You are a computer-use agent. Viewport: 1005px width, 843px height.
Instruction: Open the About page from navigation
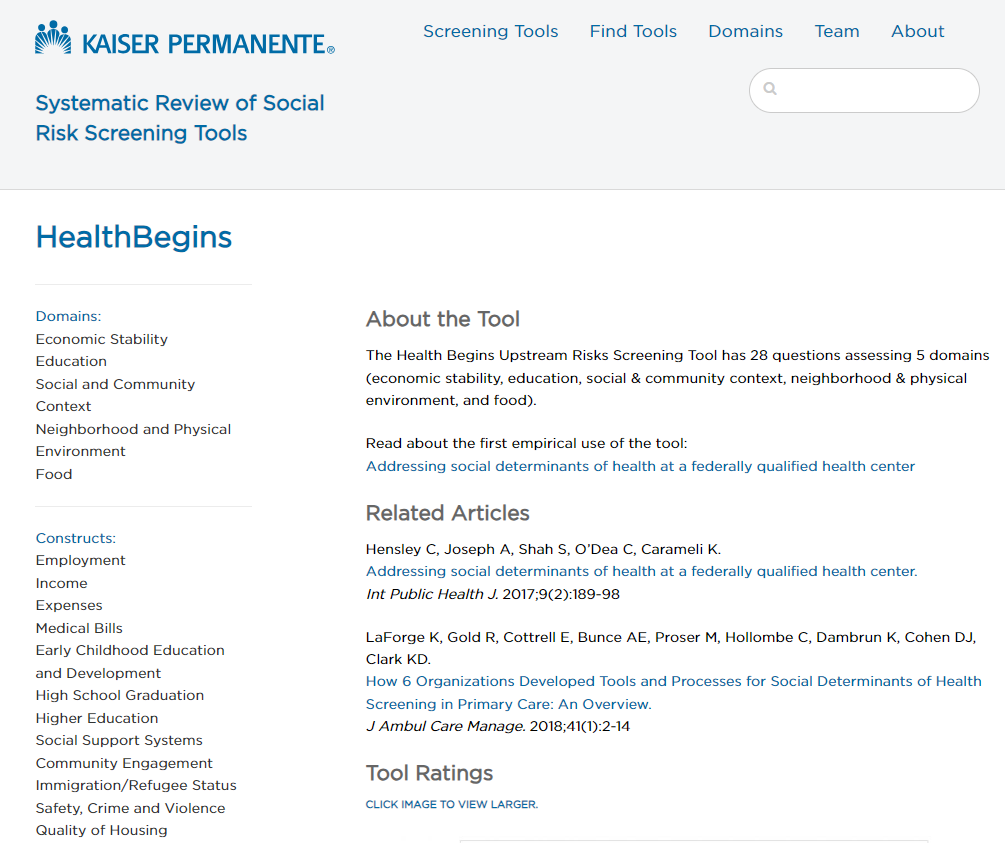917,31
